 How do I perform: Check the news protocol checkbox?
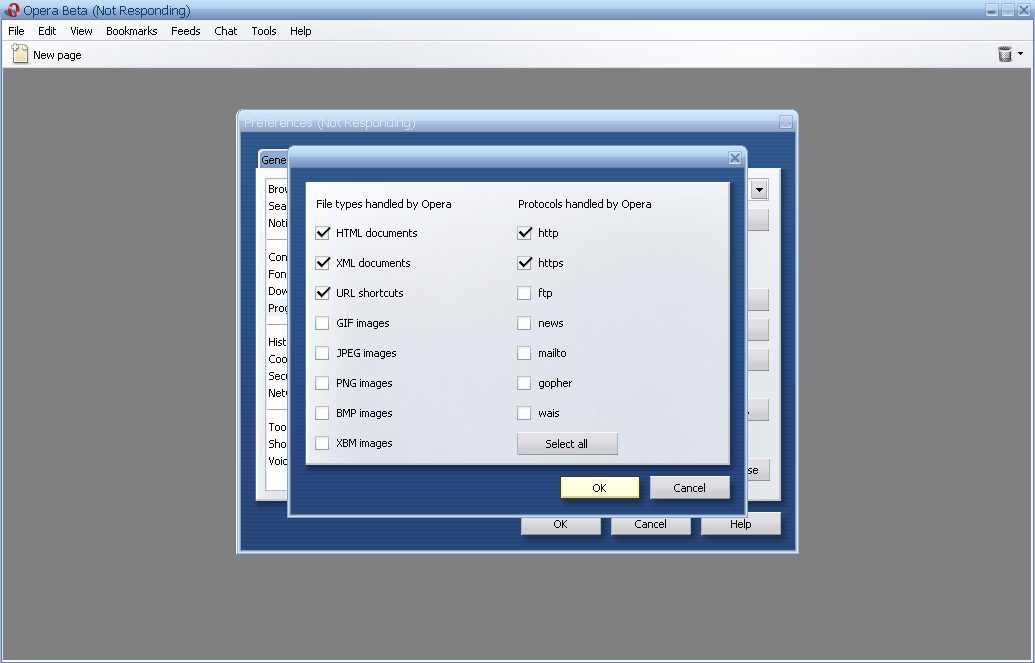pyautogui.click(x=524, y=323)
